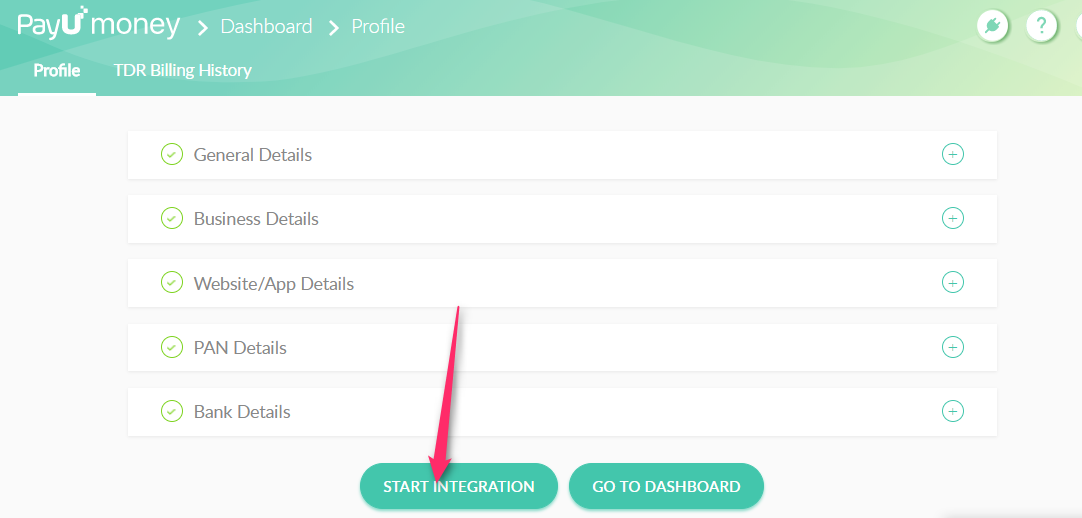
Task: Click the PayU money logo
Action: (x=98, y=25)
